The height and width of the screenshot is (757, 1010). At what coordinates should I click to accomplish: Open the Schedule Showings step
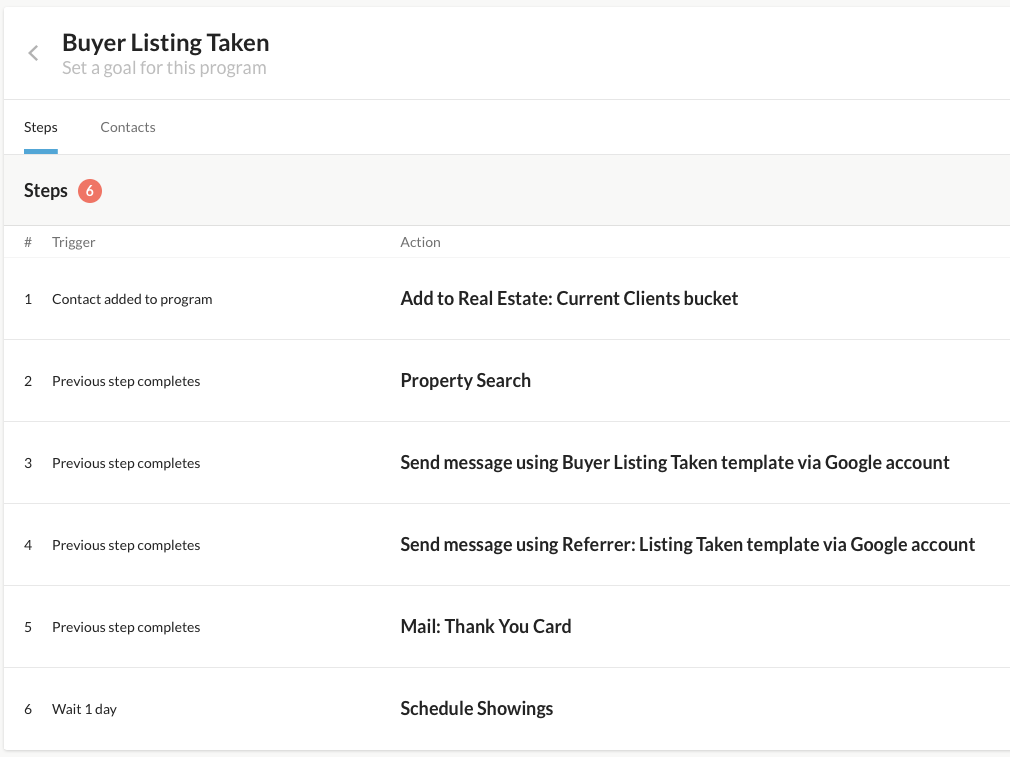[477, 708]
